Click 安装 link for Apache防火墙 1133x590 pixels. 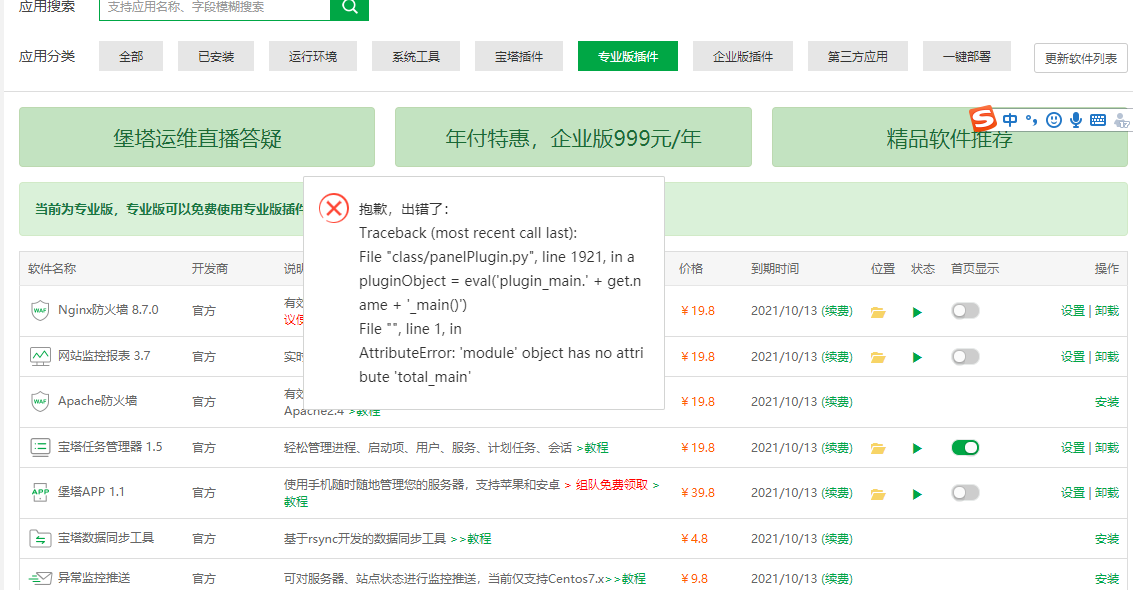click(x=1106, y=402)
